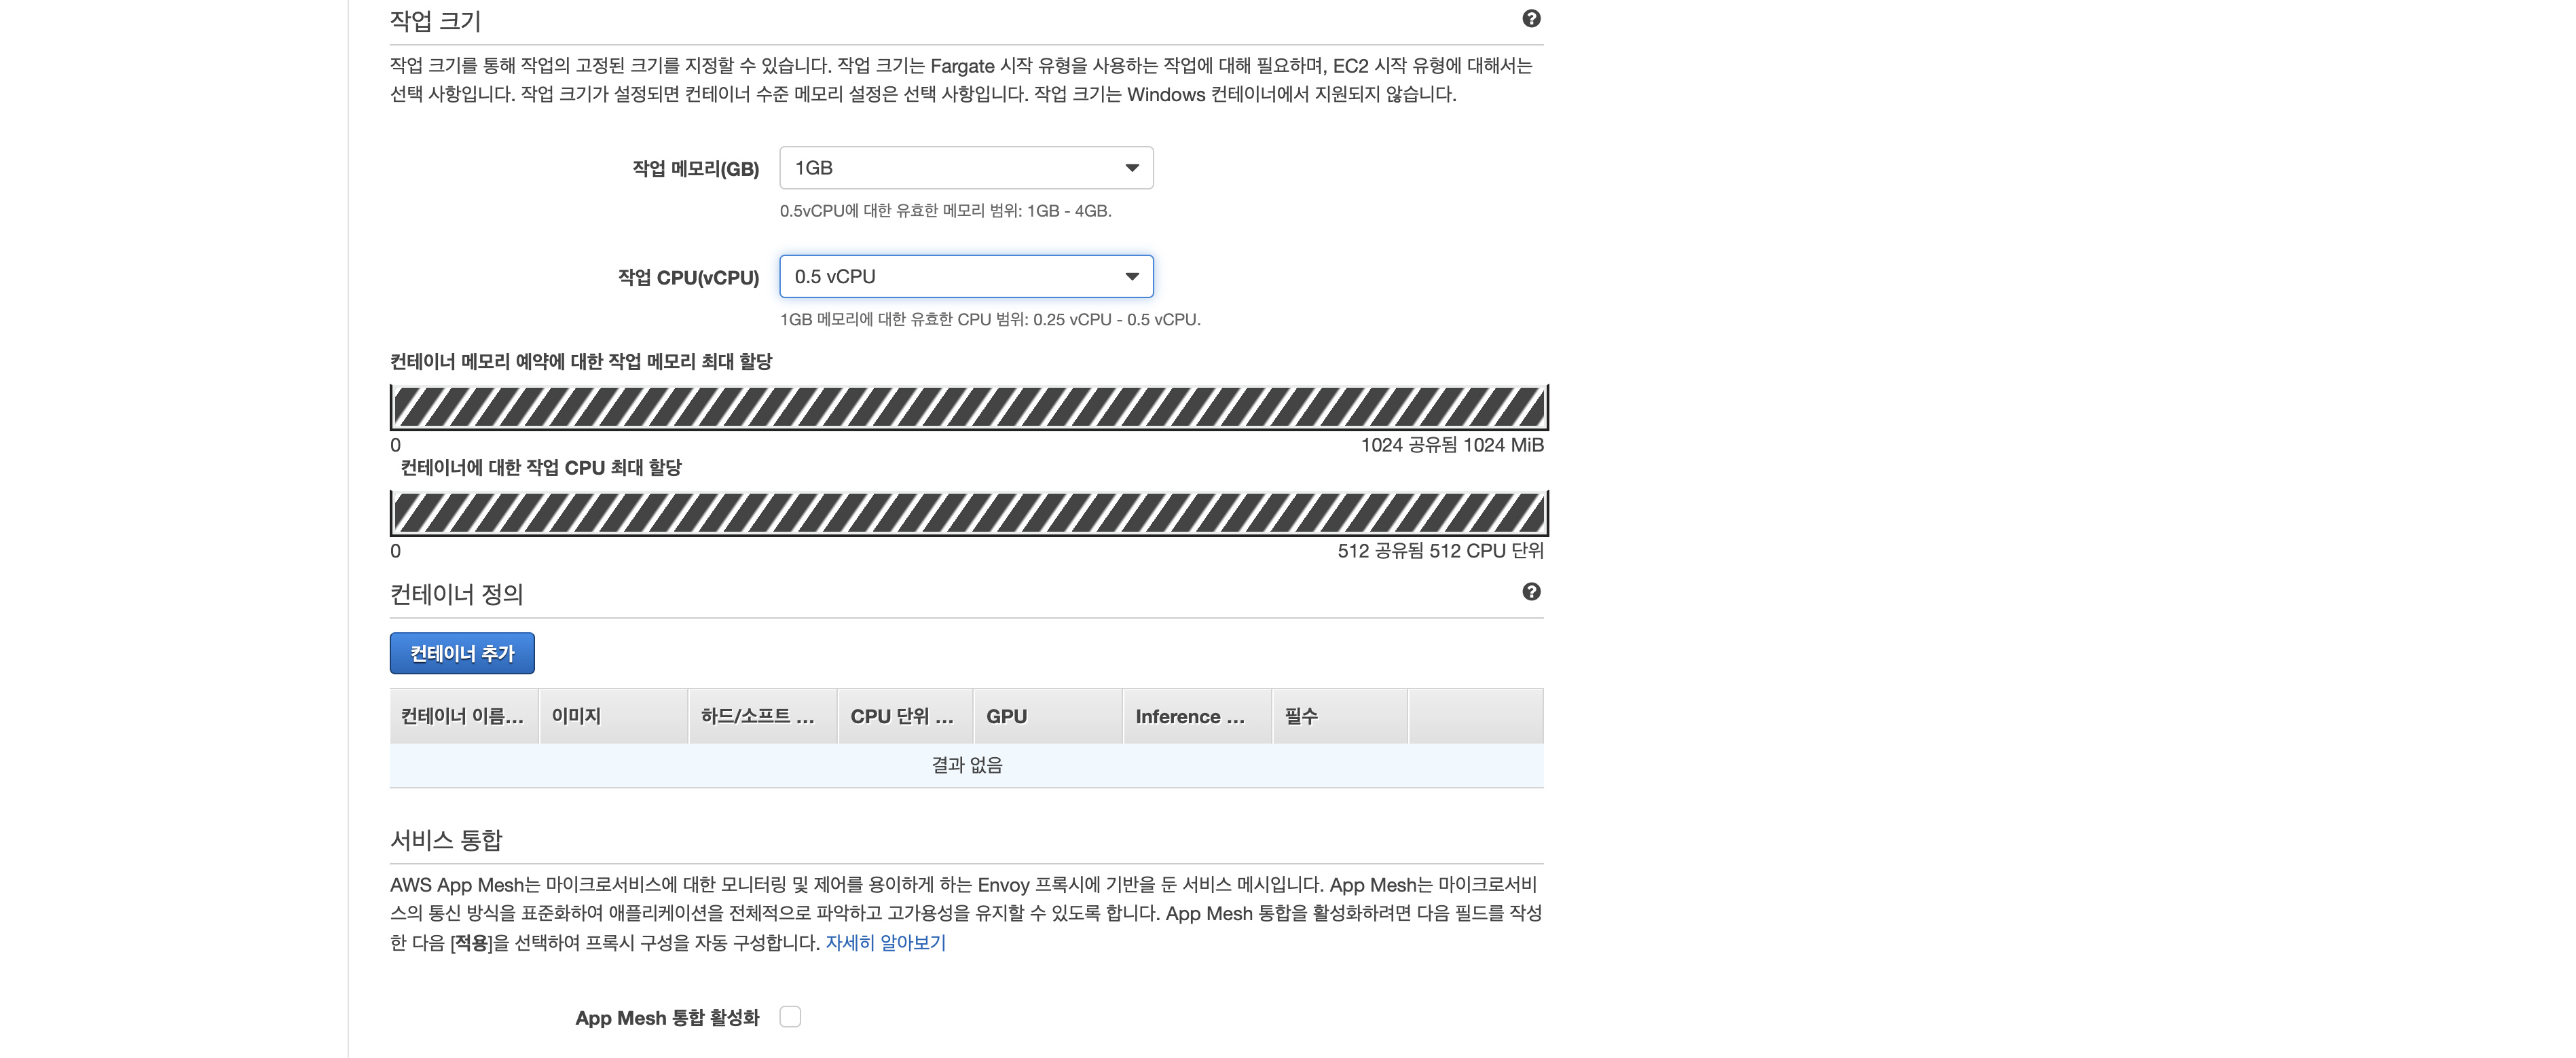Click the task memory allocation striped bar
This screenshot has width=2576, height=1058.
pyautogui.click(x=968, y=407)
